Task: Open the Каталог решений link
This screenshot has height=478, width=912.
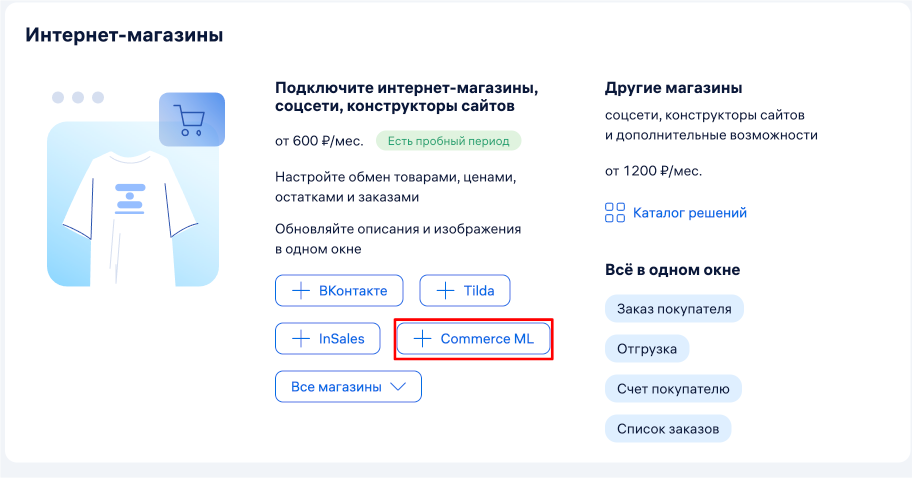Action: [689, 213]
